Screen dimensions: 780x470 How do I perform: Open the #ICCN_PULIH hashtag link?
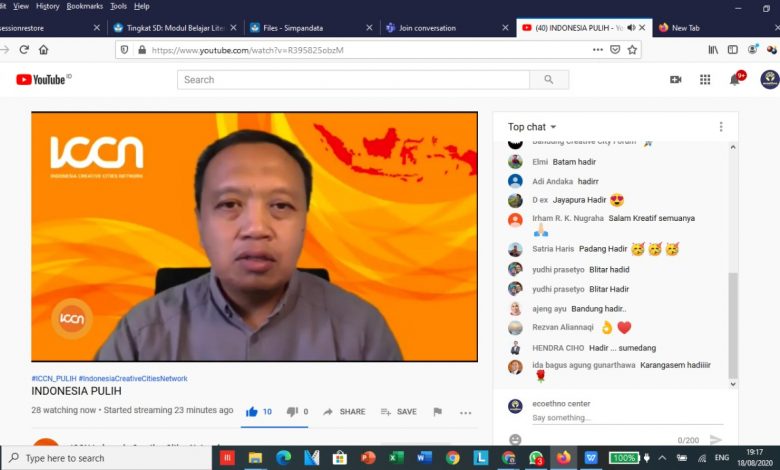(54, 378)
